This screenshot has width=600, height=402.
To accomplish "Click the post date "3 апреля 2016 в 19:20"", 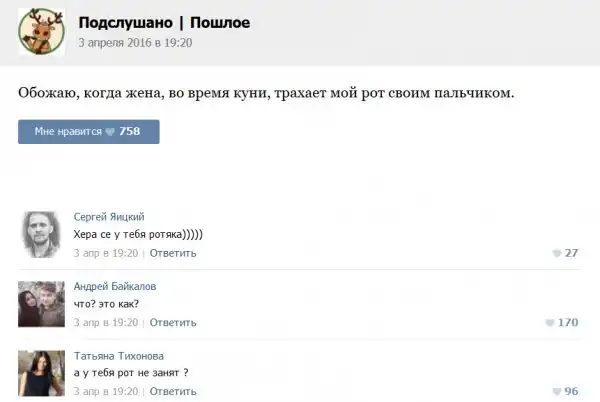I will 135,44.
